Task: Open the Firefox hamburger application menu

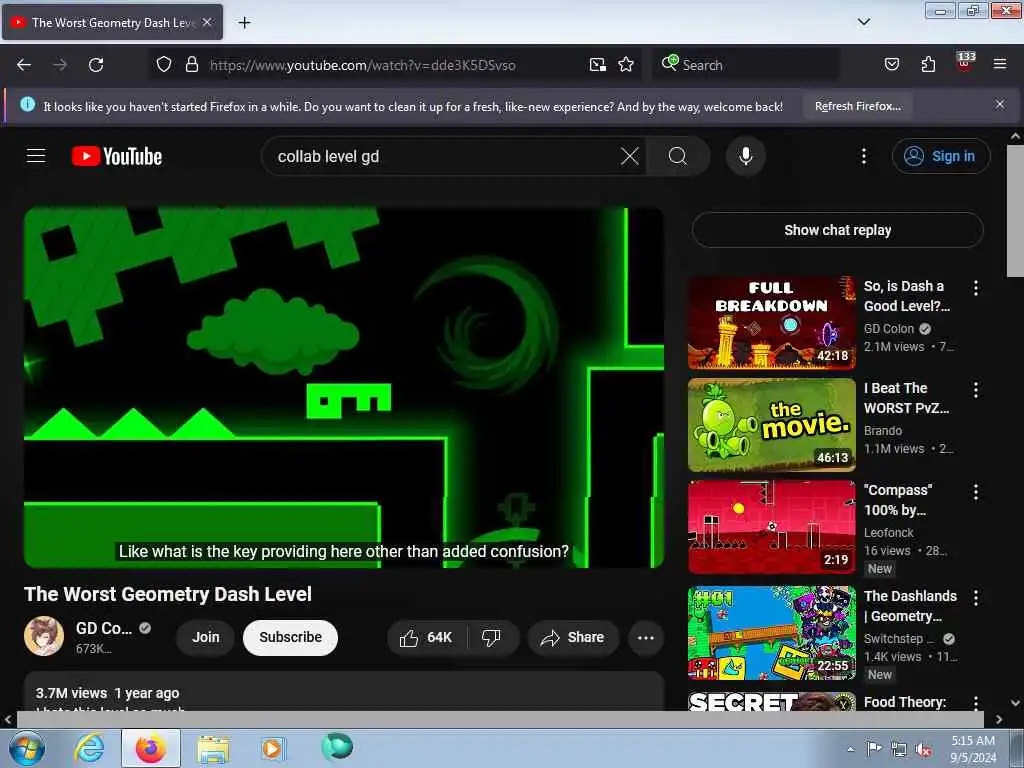Action: click(x=1000, y=64)
